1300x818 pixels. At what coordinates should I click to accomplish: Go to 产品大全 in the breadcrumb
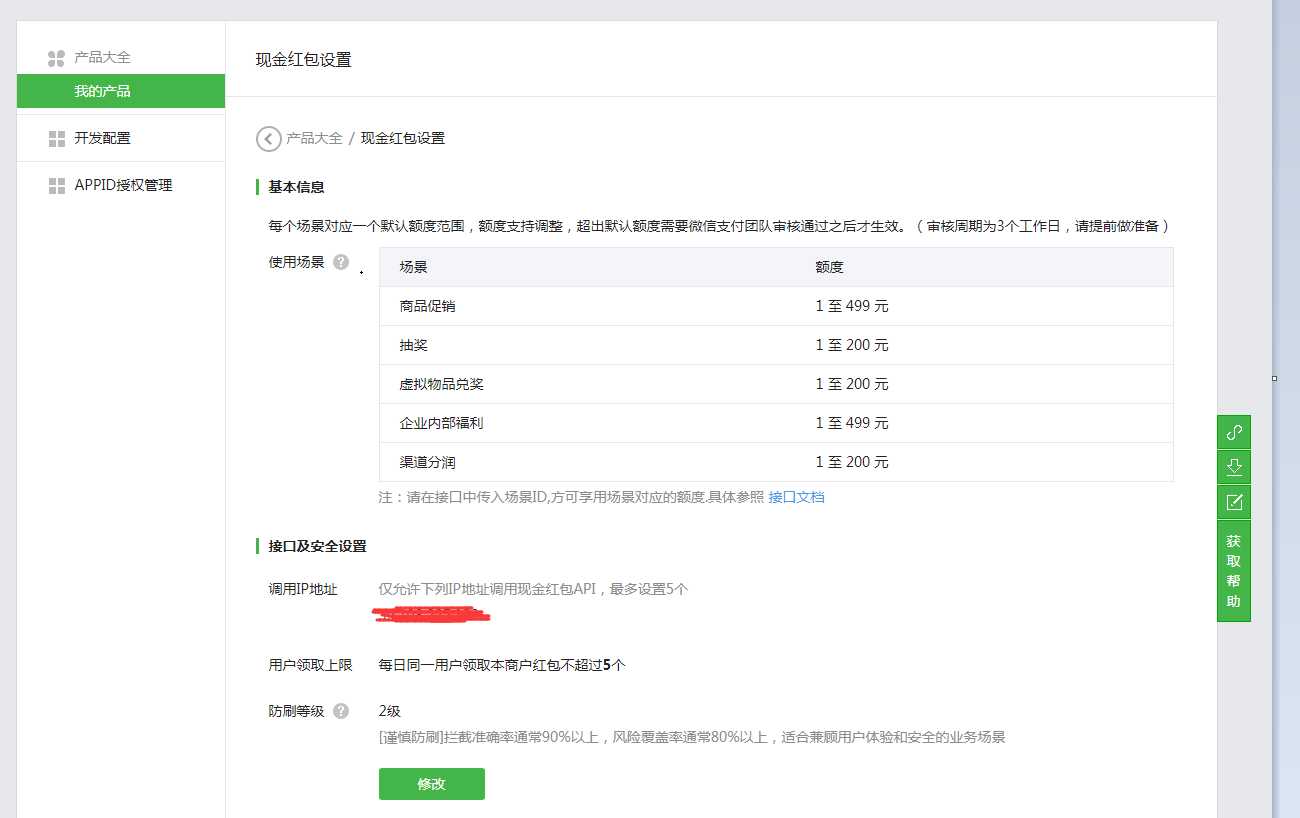point(314,138)
